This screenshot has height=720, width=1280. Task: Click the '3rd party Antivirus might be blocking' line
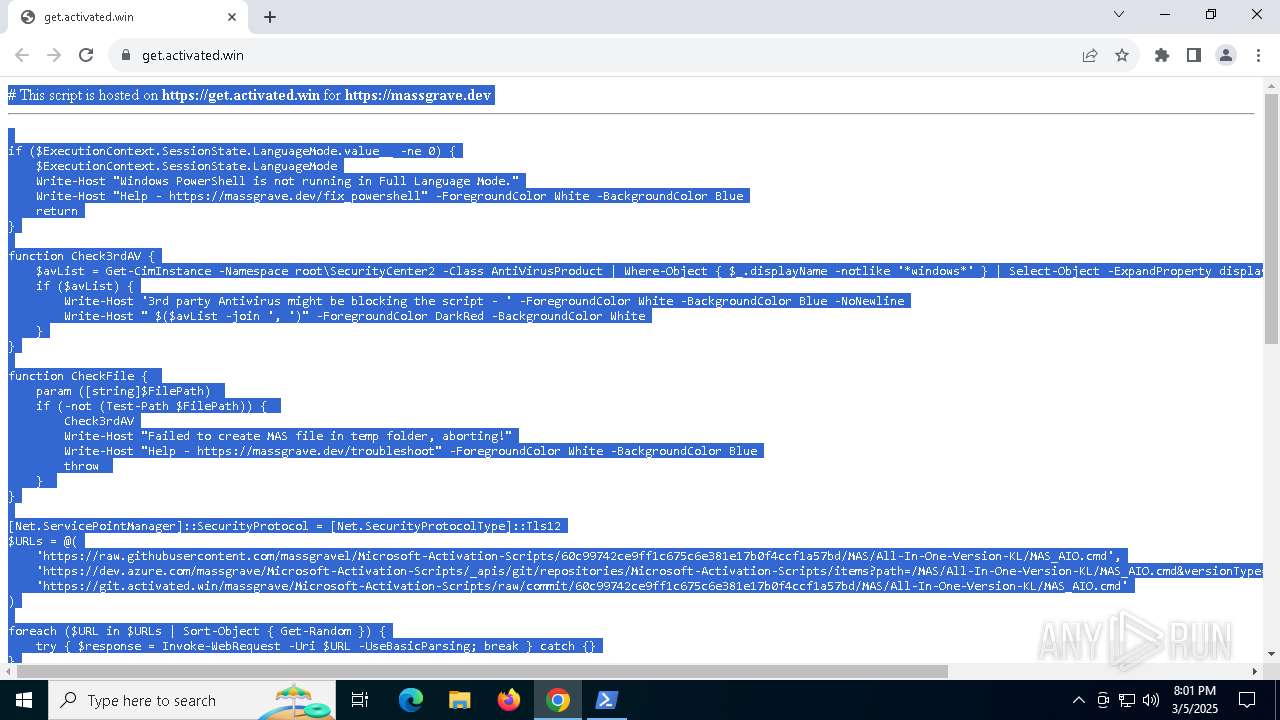click(x=484, y=301)
